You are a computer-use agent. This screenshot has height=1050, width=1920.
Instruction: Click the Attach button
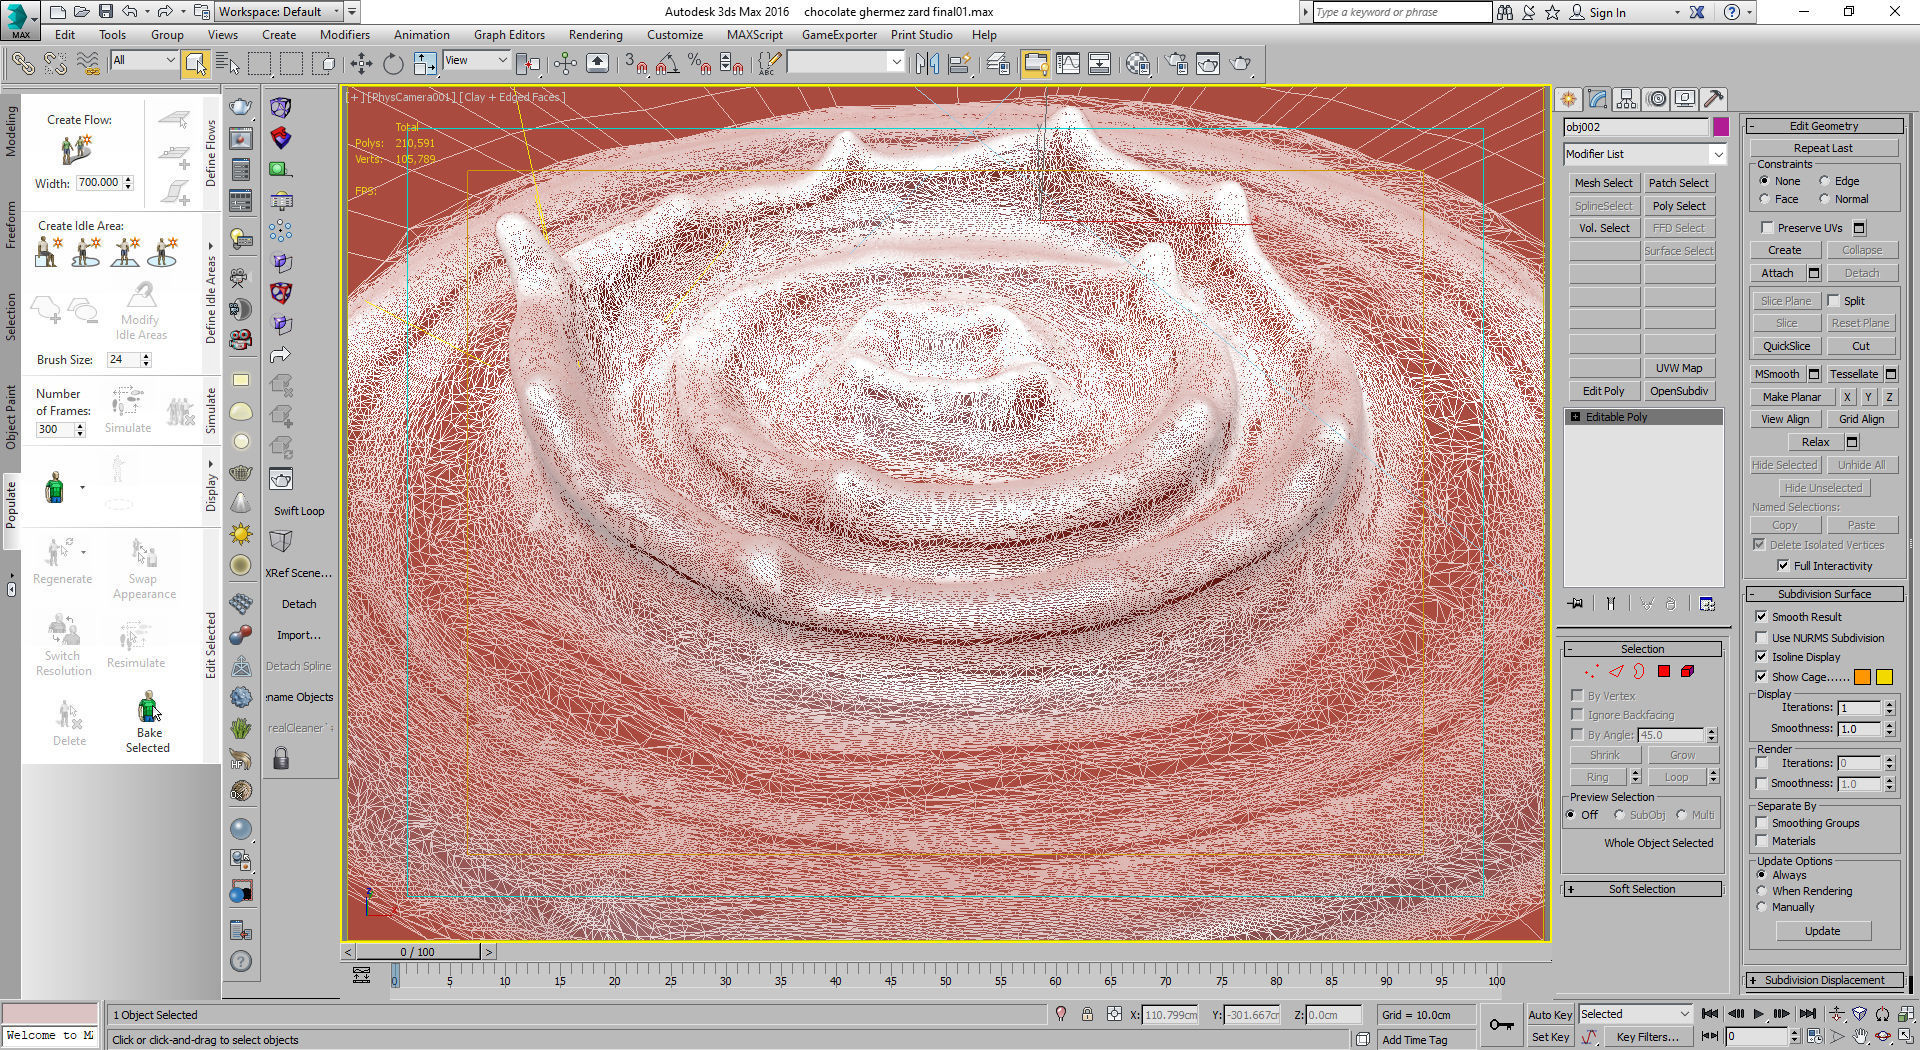pos(1777,273)
